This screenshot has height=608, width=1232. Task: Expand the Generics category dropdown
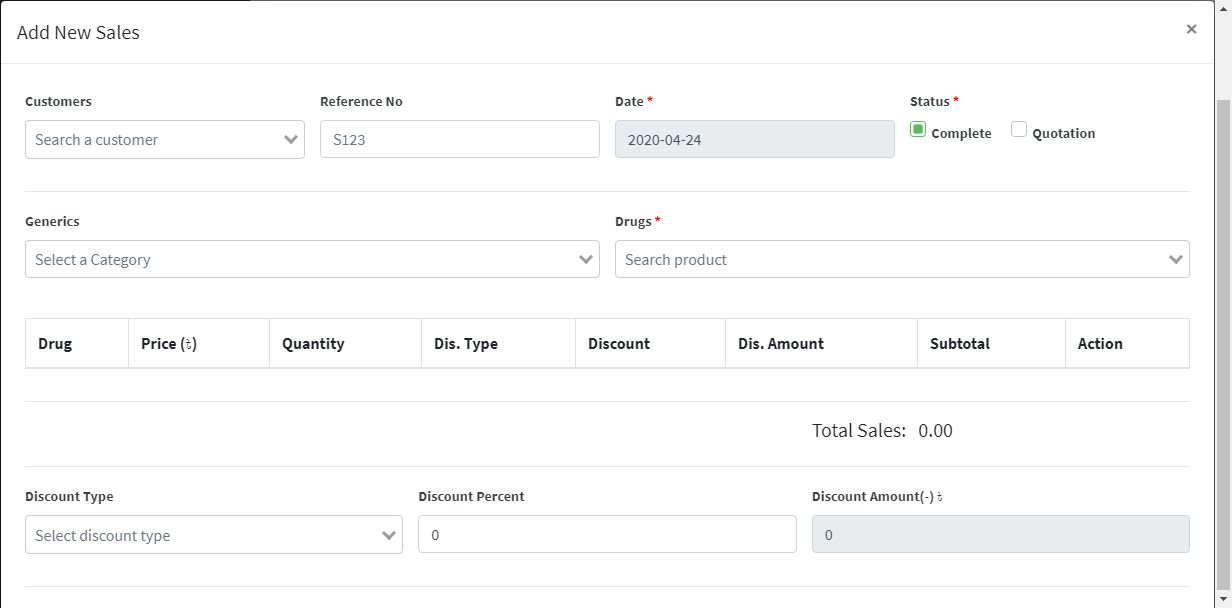pyautogui.click(x=312, y=260)
